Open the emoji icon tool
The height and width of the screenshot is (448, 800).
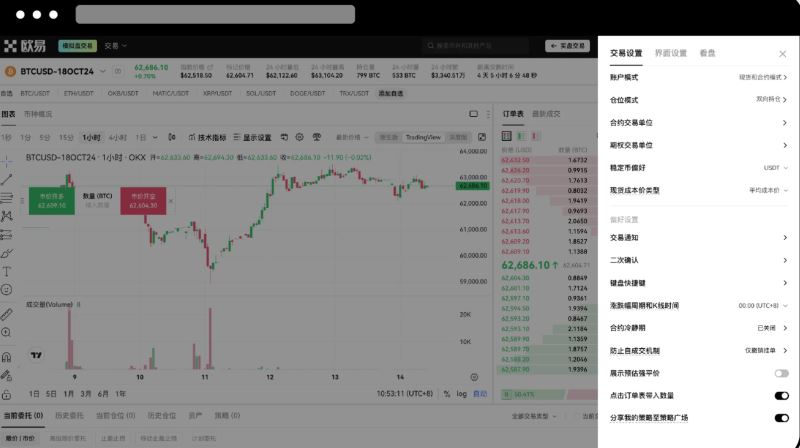pos(7,290)
